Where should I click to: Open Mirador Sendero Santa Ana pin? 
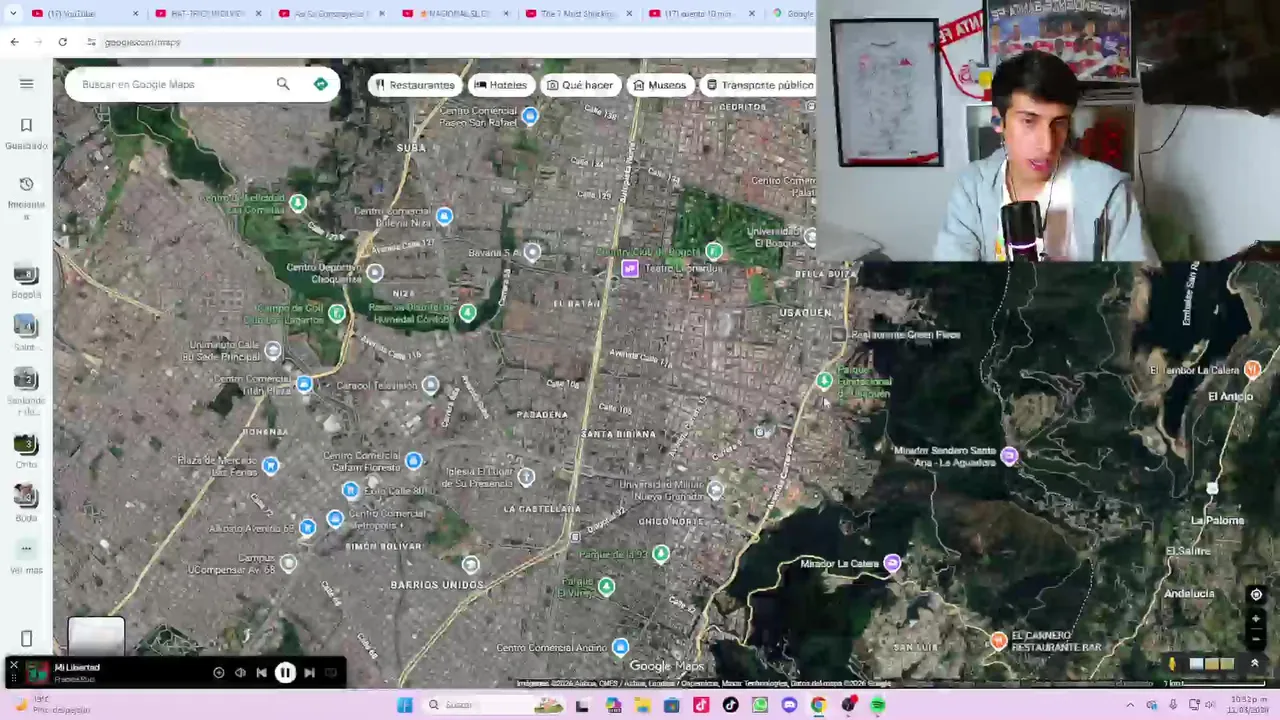click(x=1009, y=456)
